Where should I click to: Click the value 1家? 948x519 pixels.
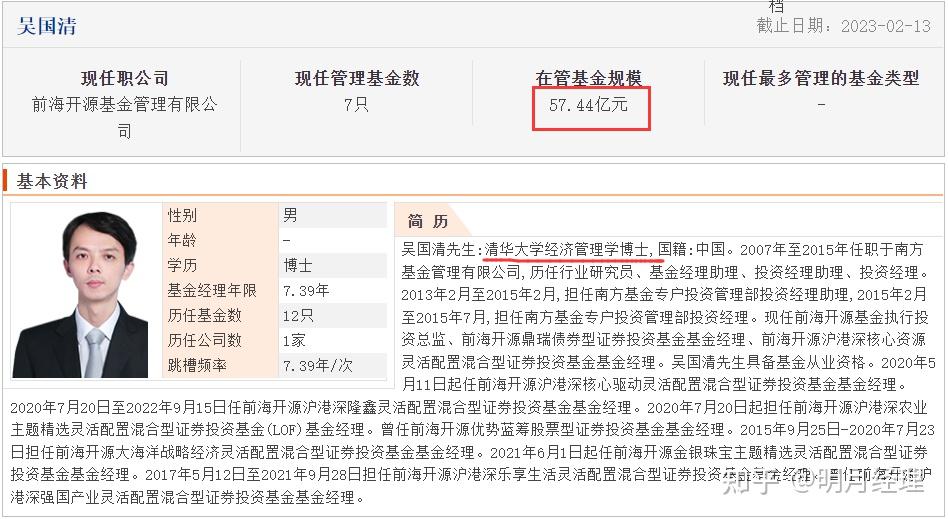point(294,341)
